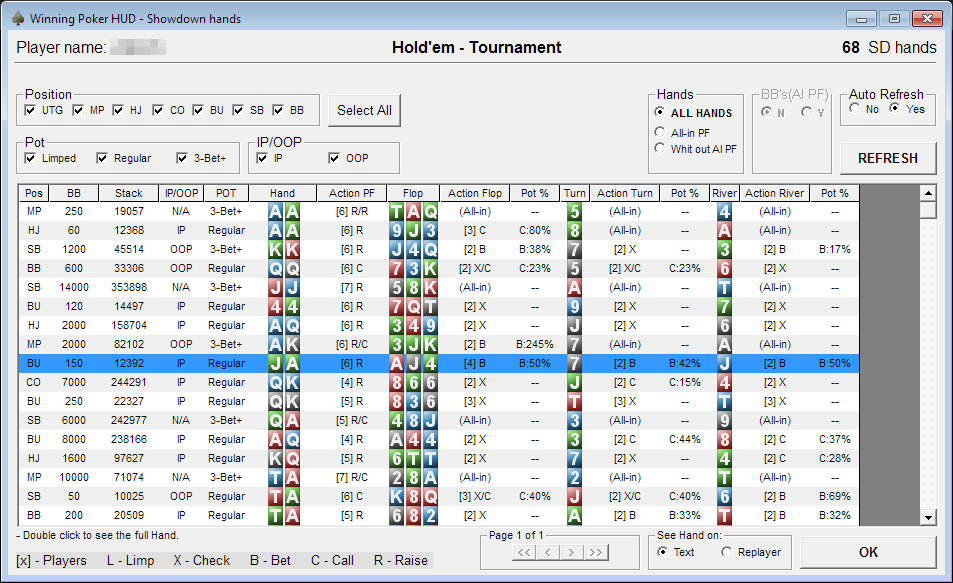Image resolution: width=953 pixels, height=583 pixels.
Task: Toggle the OOP checkbox
Action: coord(334,158)
